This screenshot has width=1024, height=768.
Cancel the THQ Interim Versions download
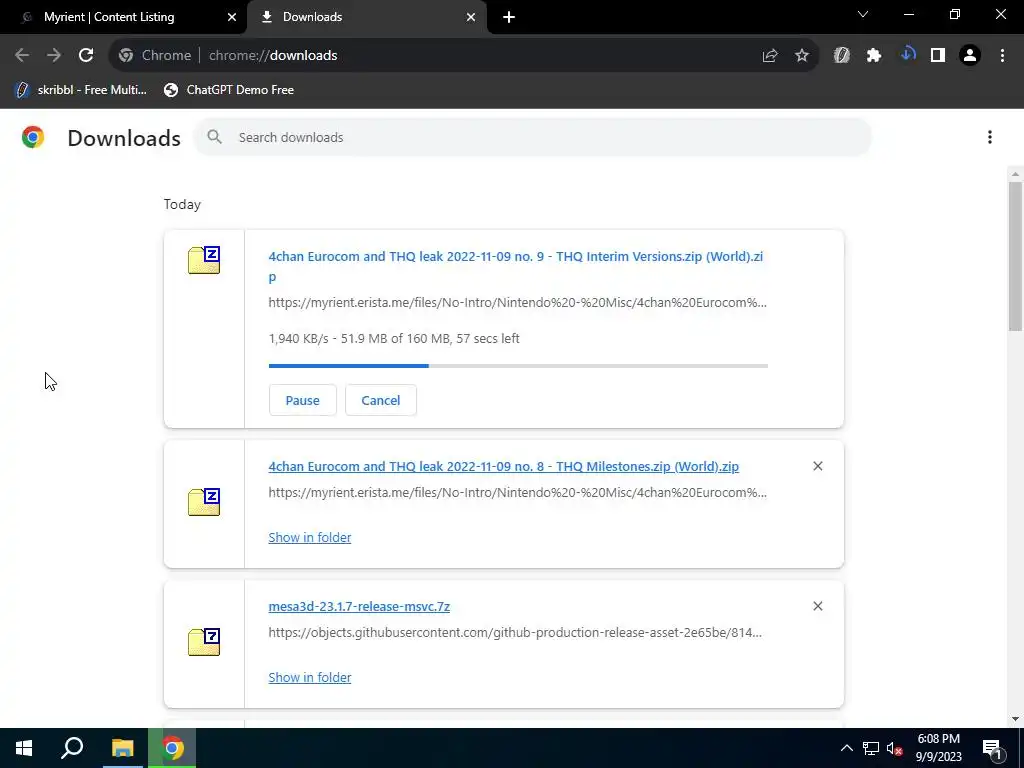coord(381,400)
